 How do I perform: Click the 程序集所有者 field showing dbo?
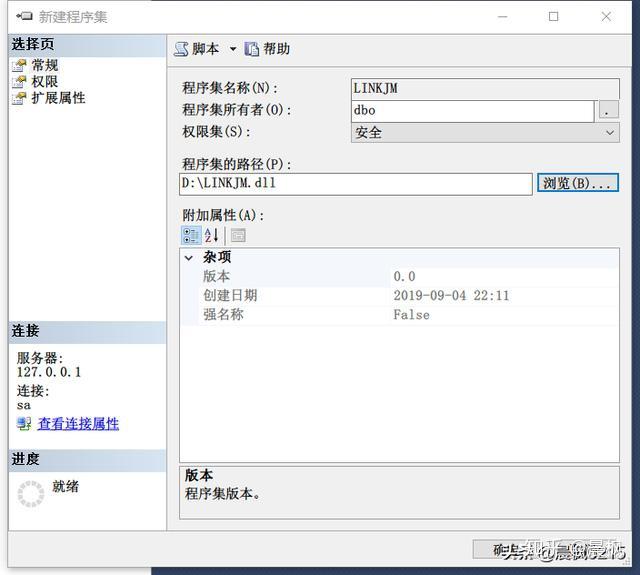pos(472,111)
